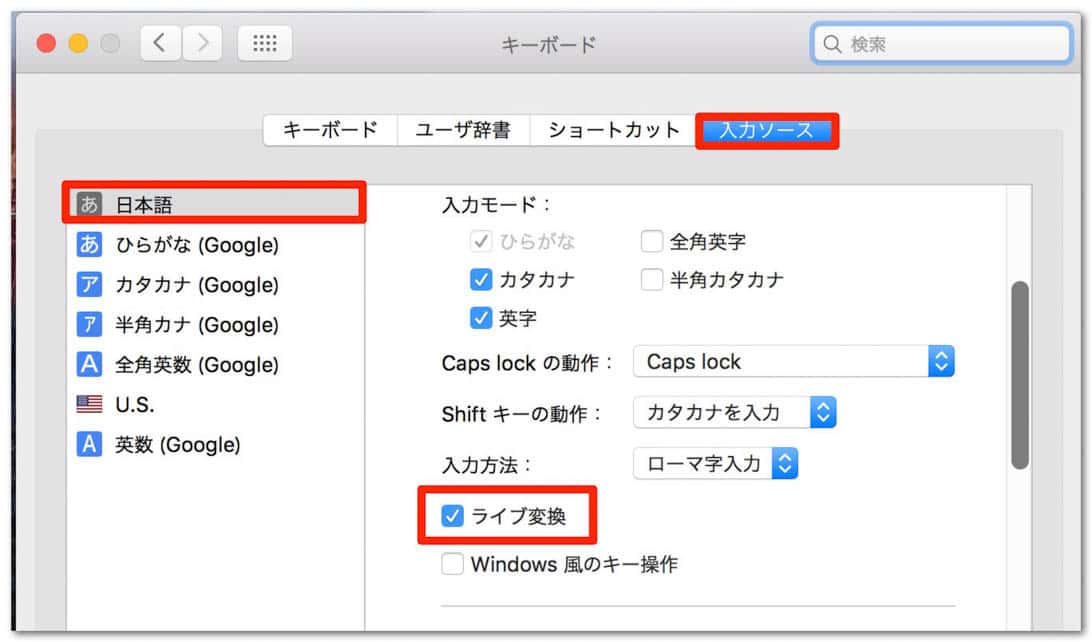Open the Shift キーの動作 dropdown
The width and height of the screenshot is (1092, 642).
pos(734,412)
